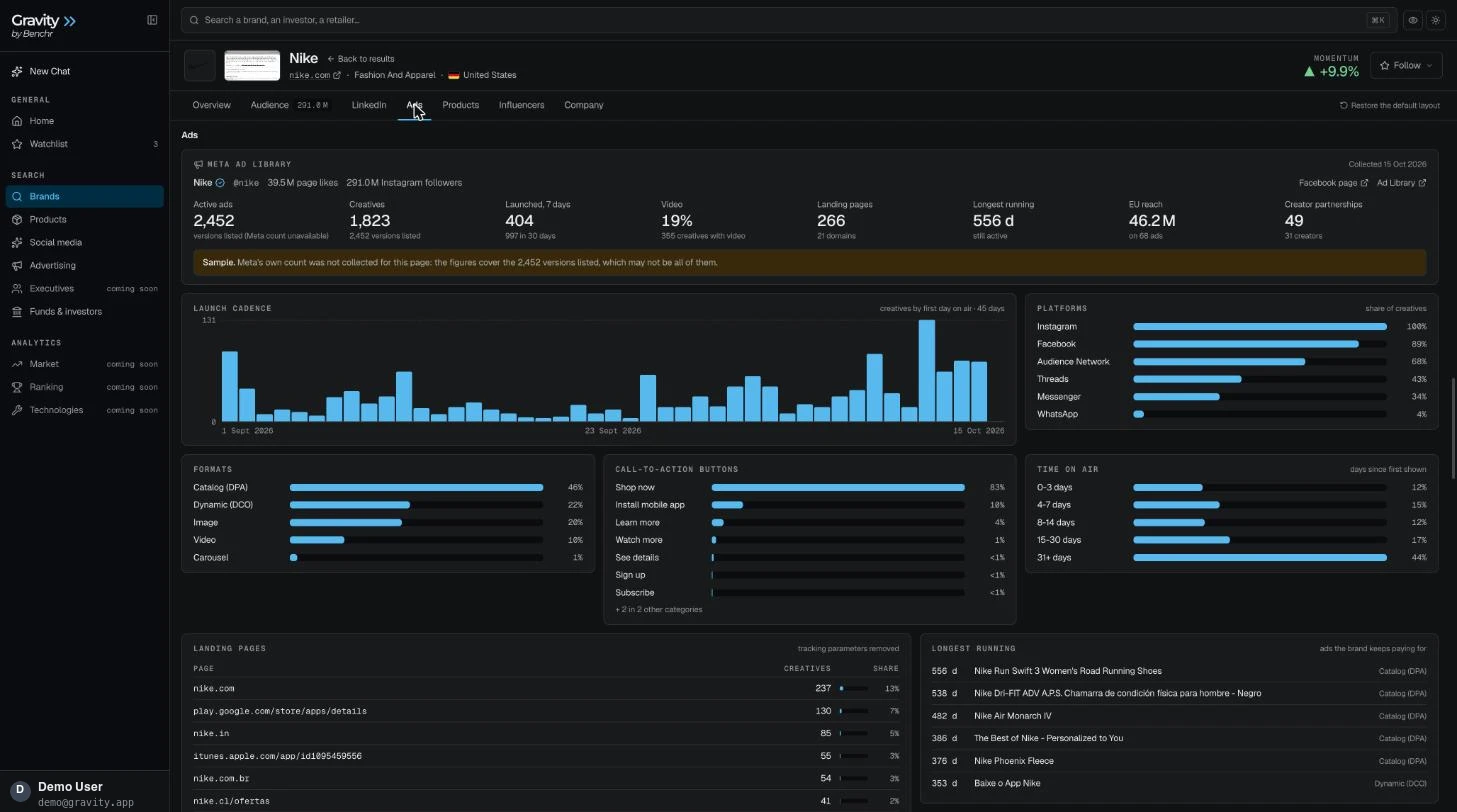Open the Watchlist section
The image size is (1457, 812).
pyautogui.click(x=84, y=144)
